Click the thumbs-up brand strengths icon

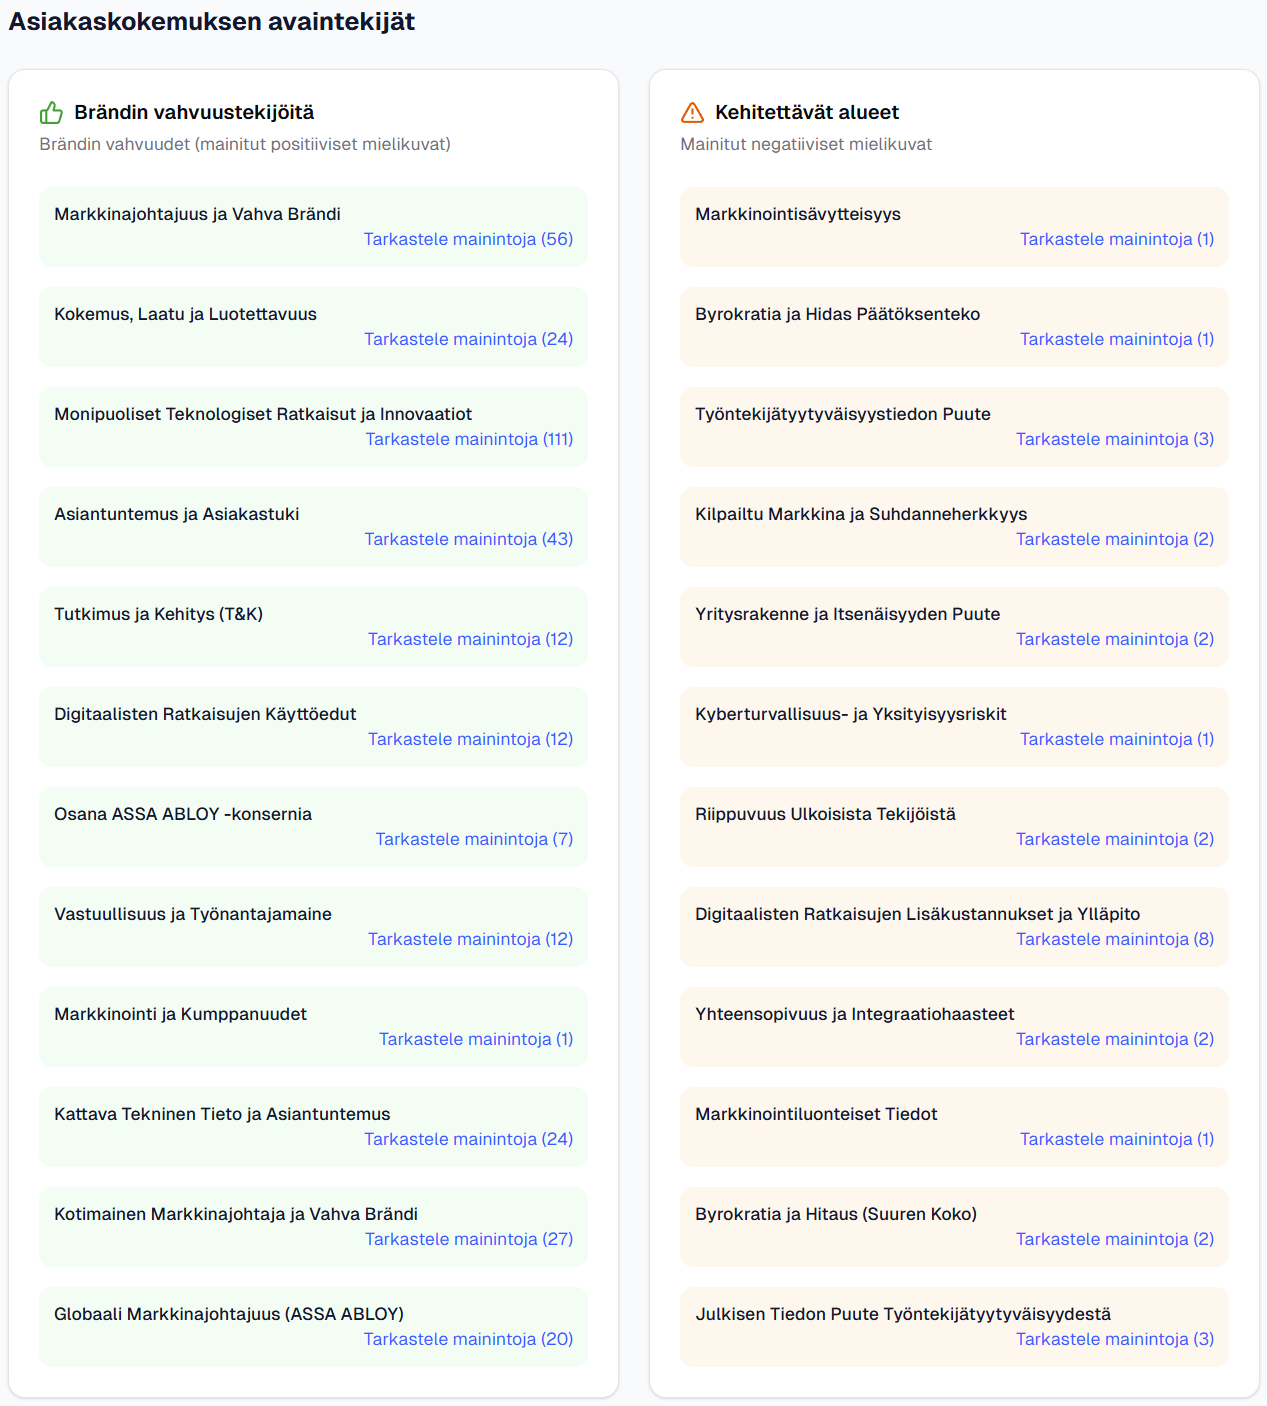pos(51,112)
